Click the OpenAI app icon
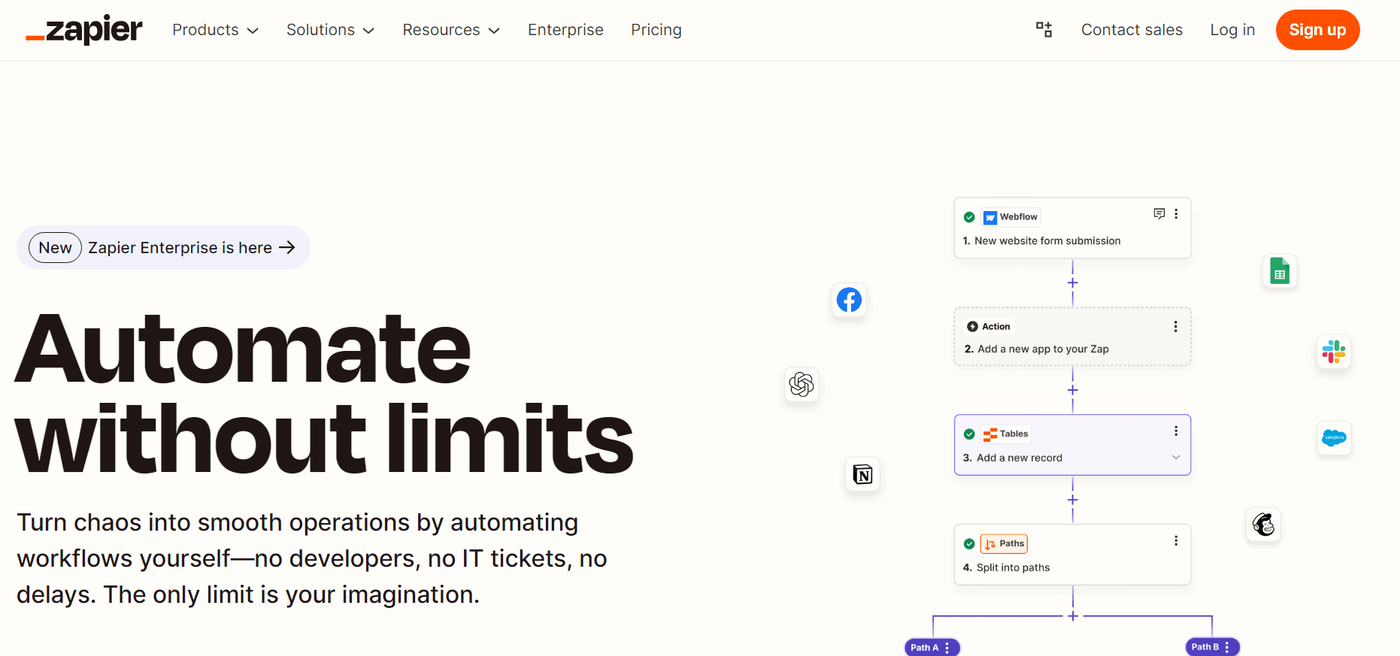 click(801, 384)
